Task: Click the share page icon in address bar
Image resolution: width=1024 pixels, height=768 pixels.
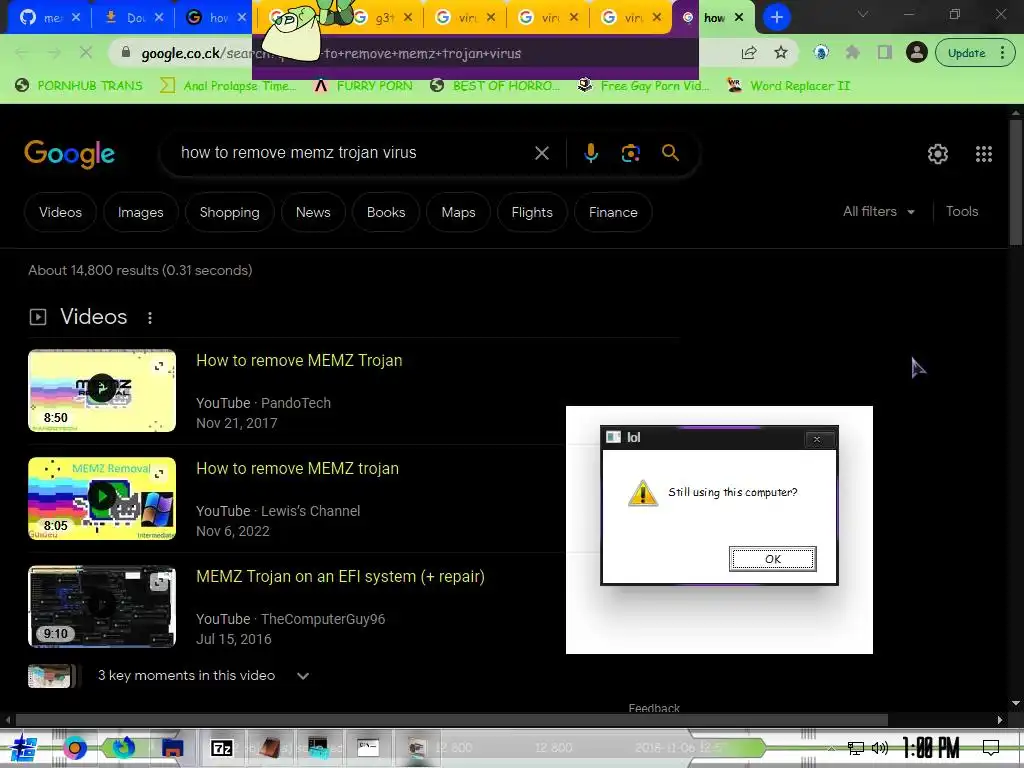Action: coord(749,53)
